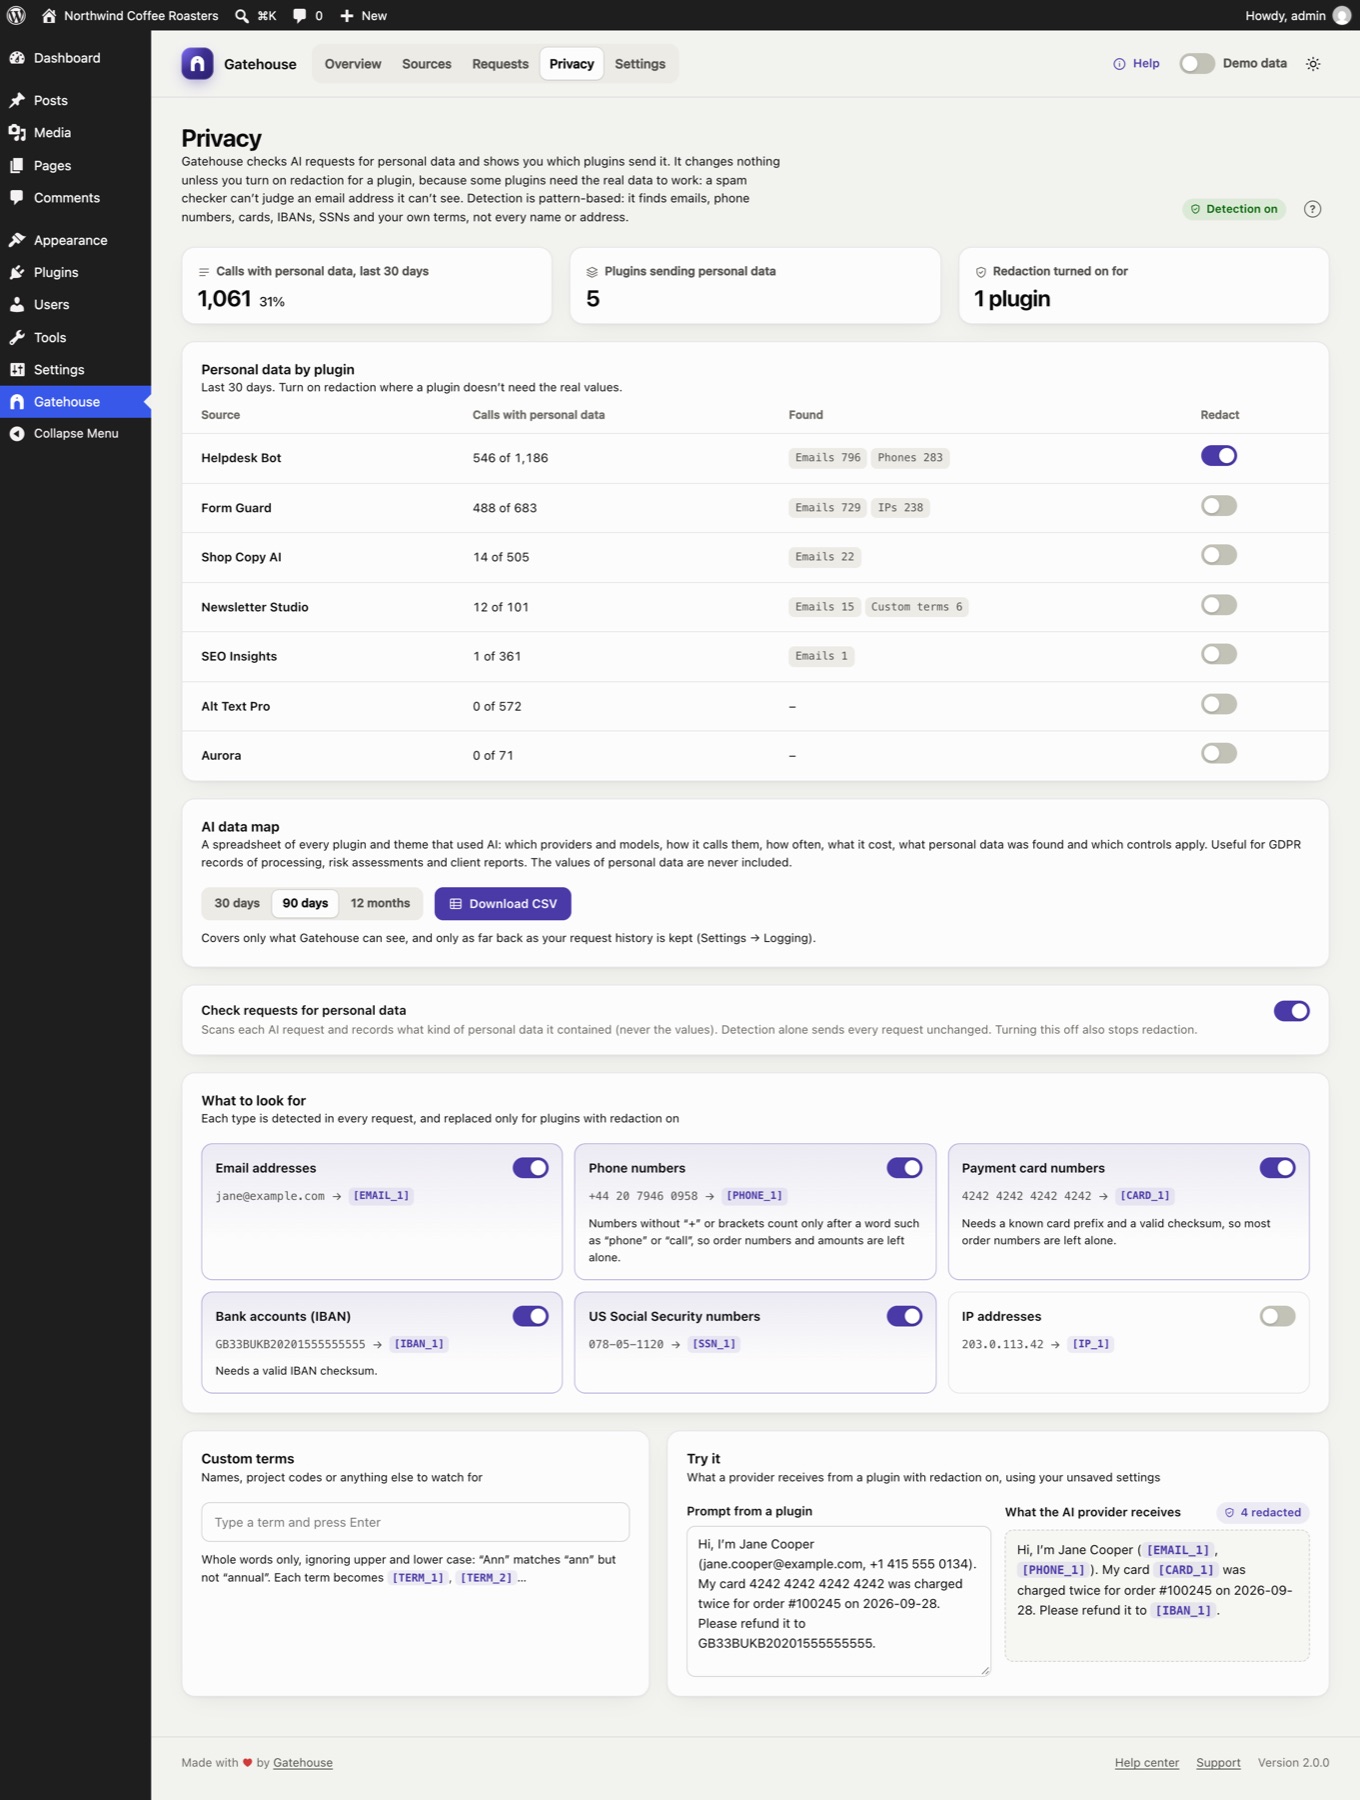The image size is (1360, 1800).
Task: Toggle the Demo data switch
Action: (x=1196, y=64)
